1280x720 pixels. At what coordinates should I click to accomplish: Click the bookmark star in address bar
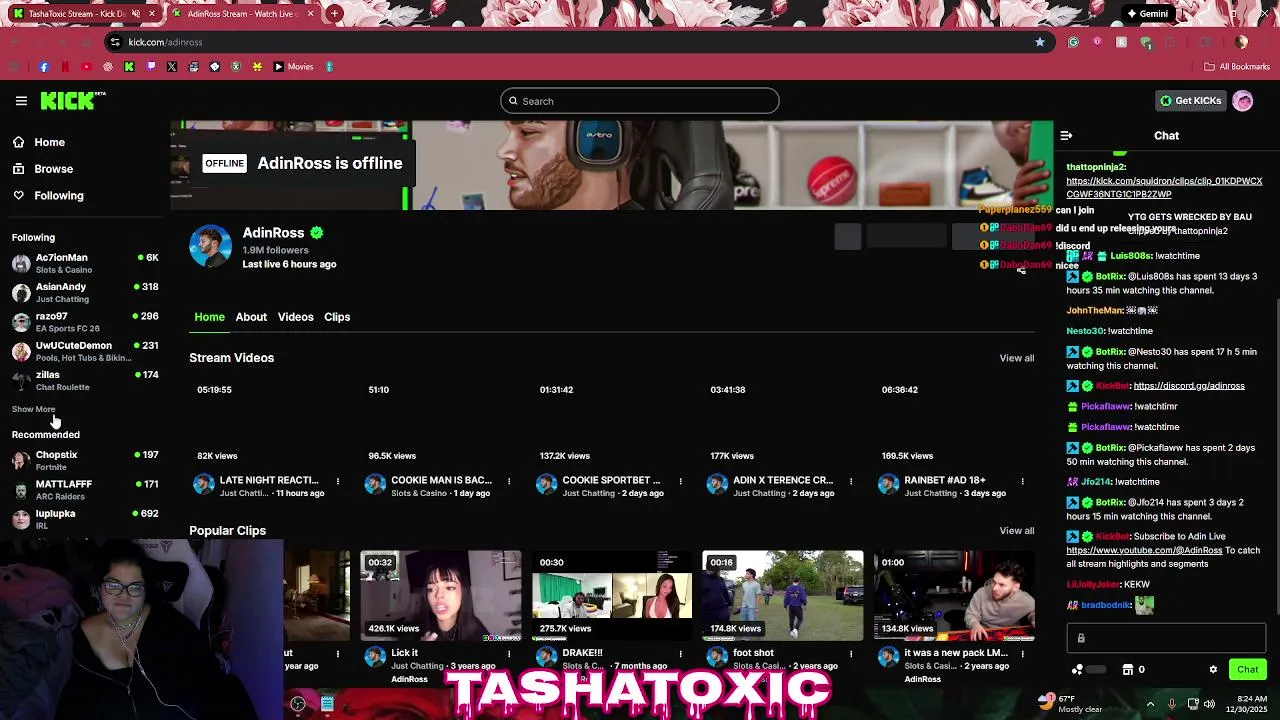[1040, 42]
